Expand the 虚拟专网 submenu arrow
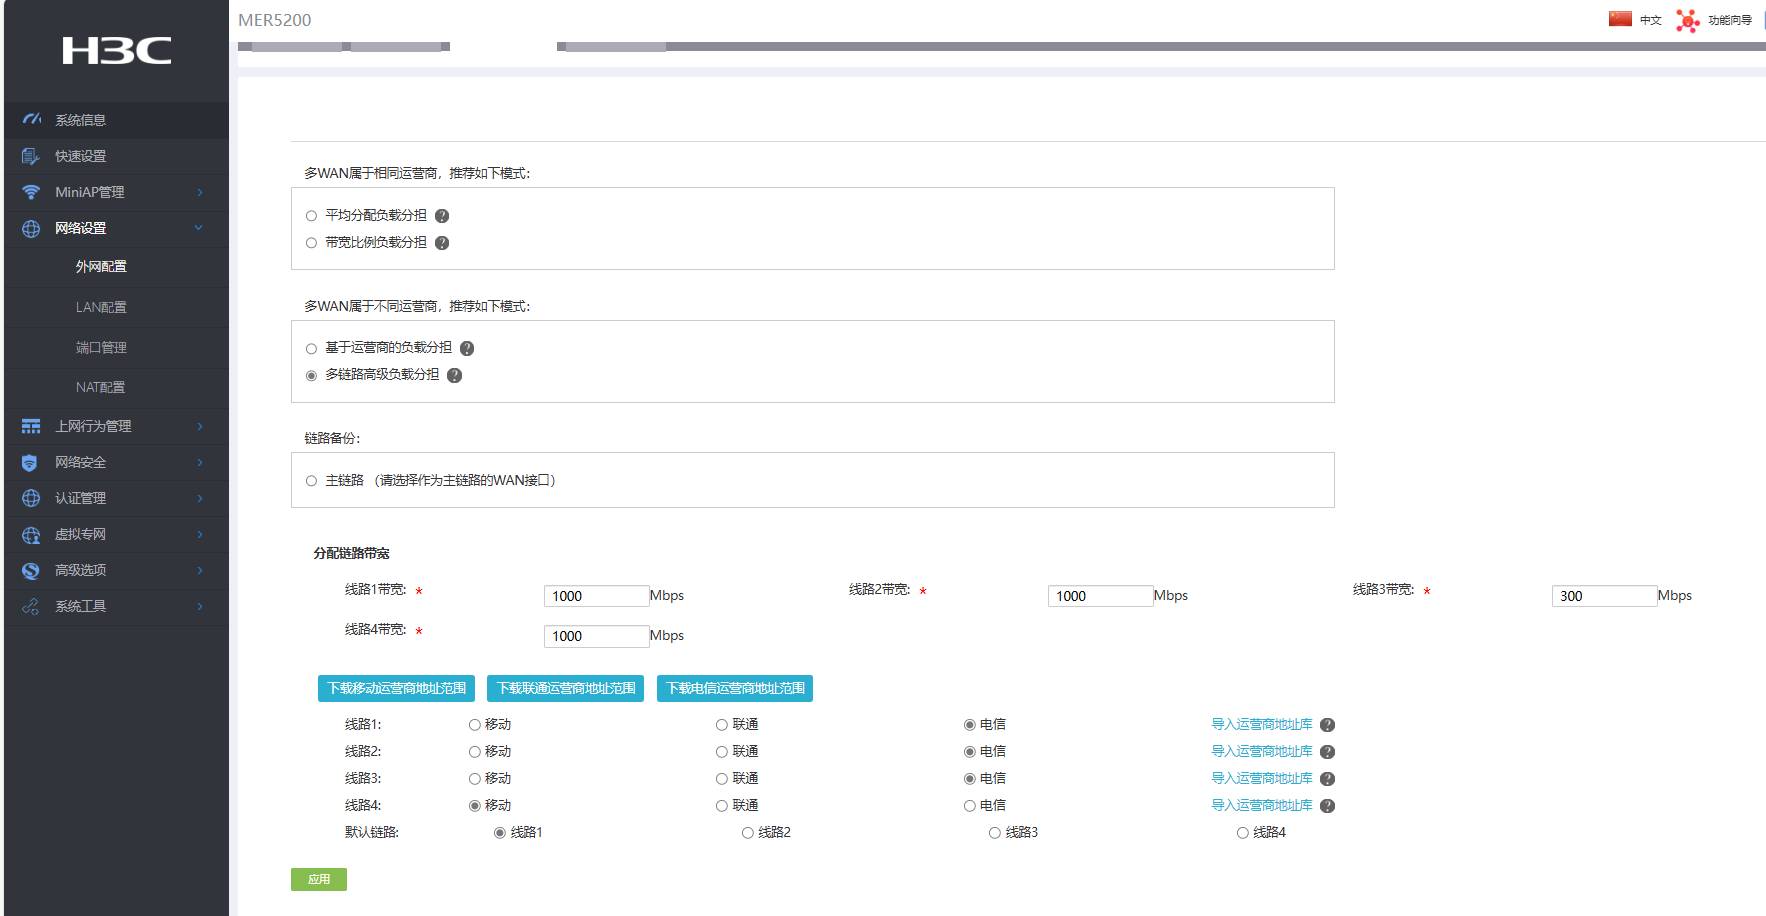1766x916 pixels. point(200,534)
